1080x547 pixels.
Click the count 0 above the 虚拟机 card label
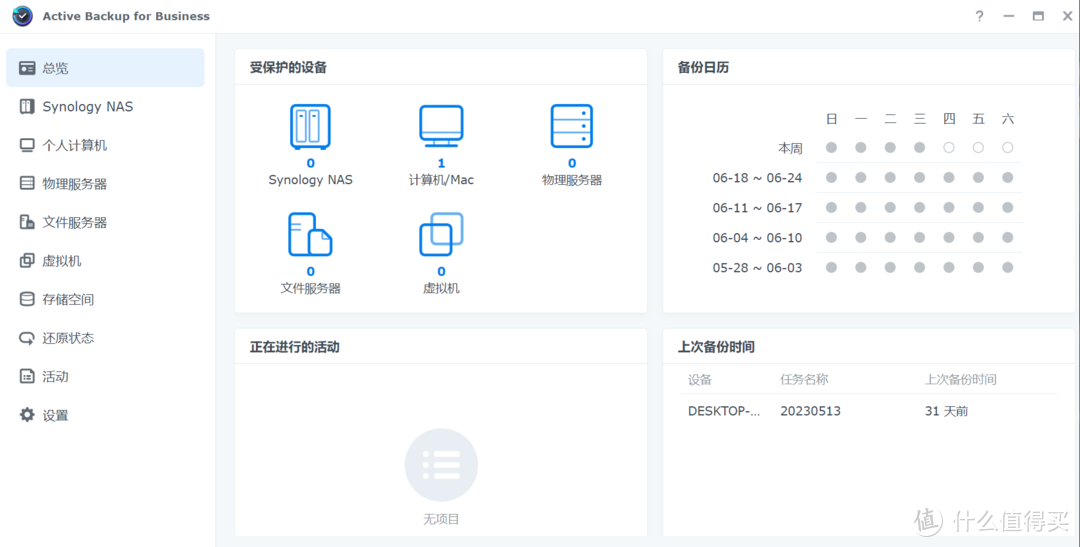click(x=442, y=271)
